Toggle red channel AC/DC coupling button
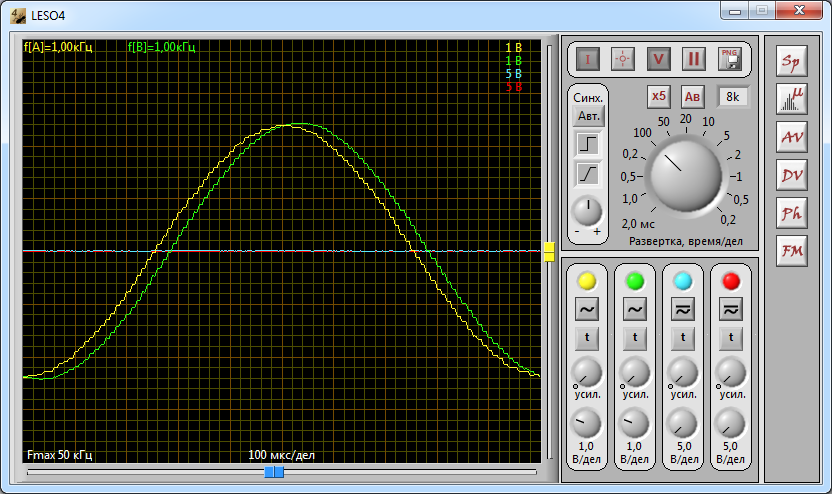Viewport: 832px width, 494px height. pos(731,309)
